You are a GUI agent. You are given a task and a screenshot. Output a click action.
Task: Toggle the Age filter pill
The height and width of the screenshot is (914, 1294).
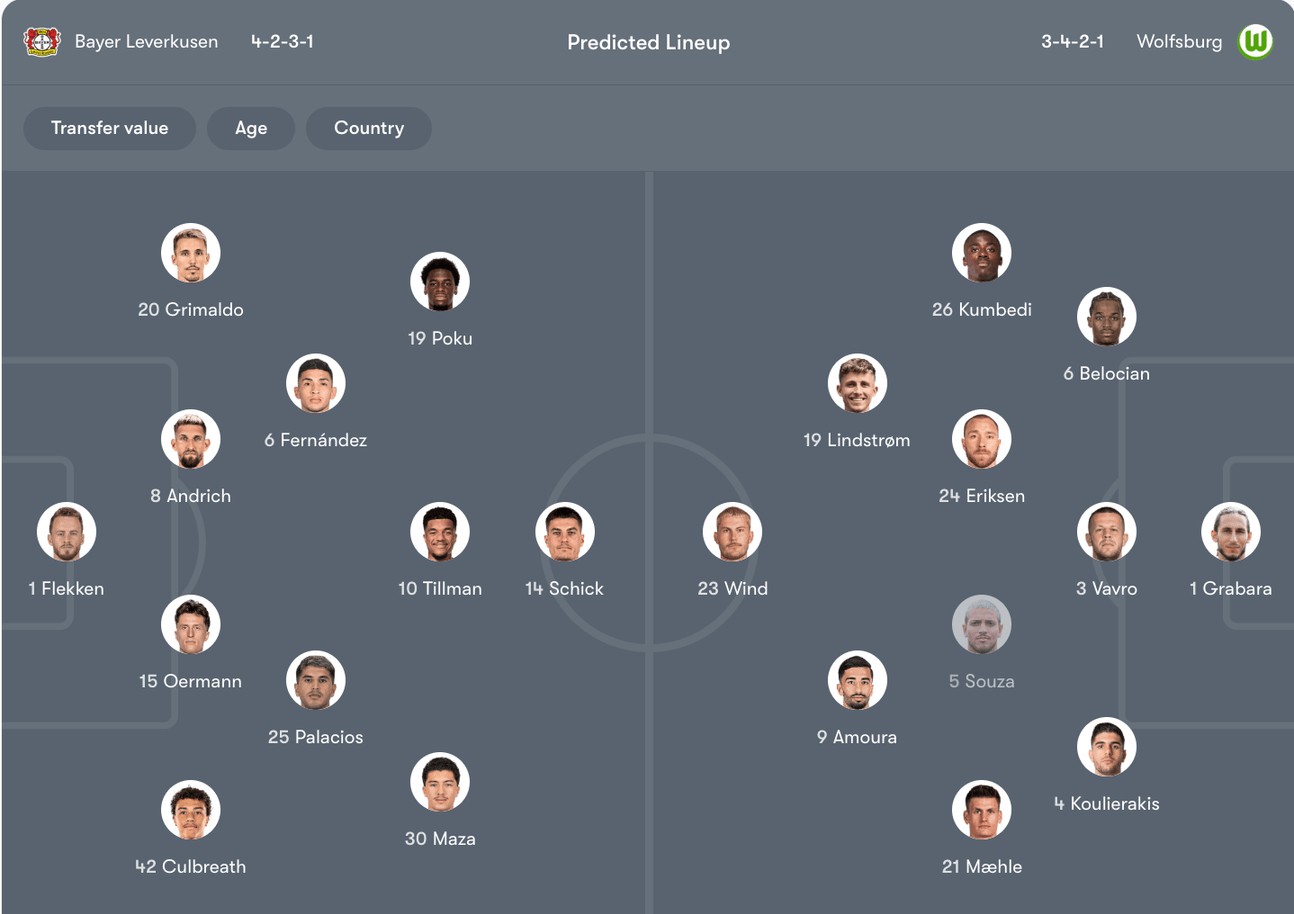point(251,128)
